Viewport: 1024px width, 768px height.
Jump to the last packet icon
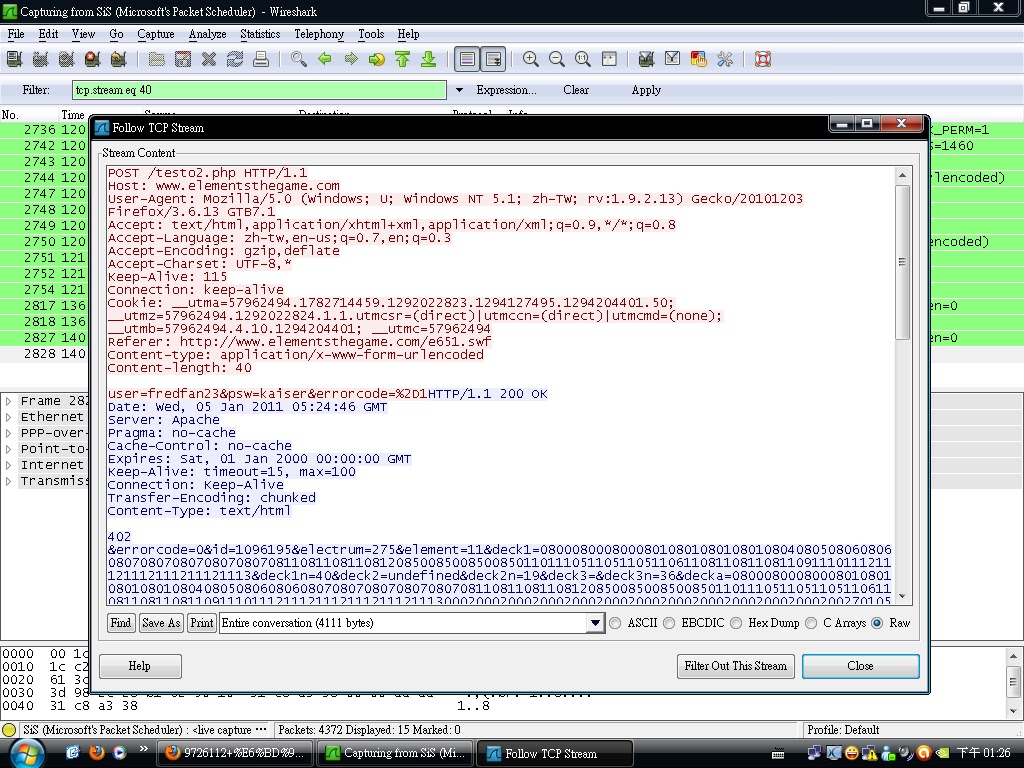(428, 59)
